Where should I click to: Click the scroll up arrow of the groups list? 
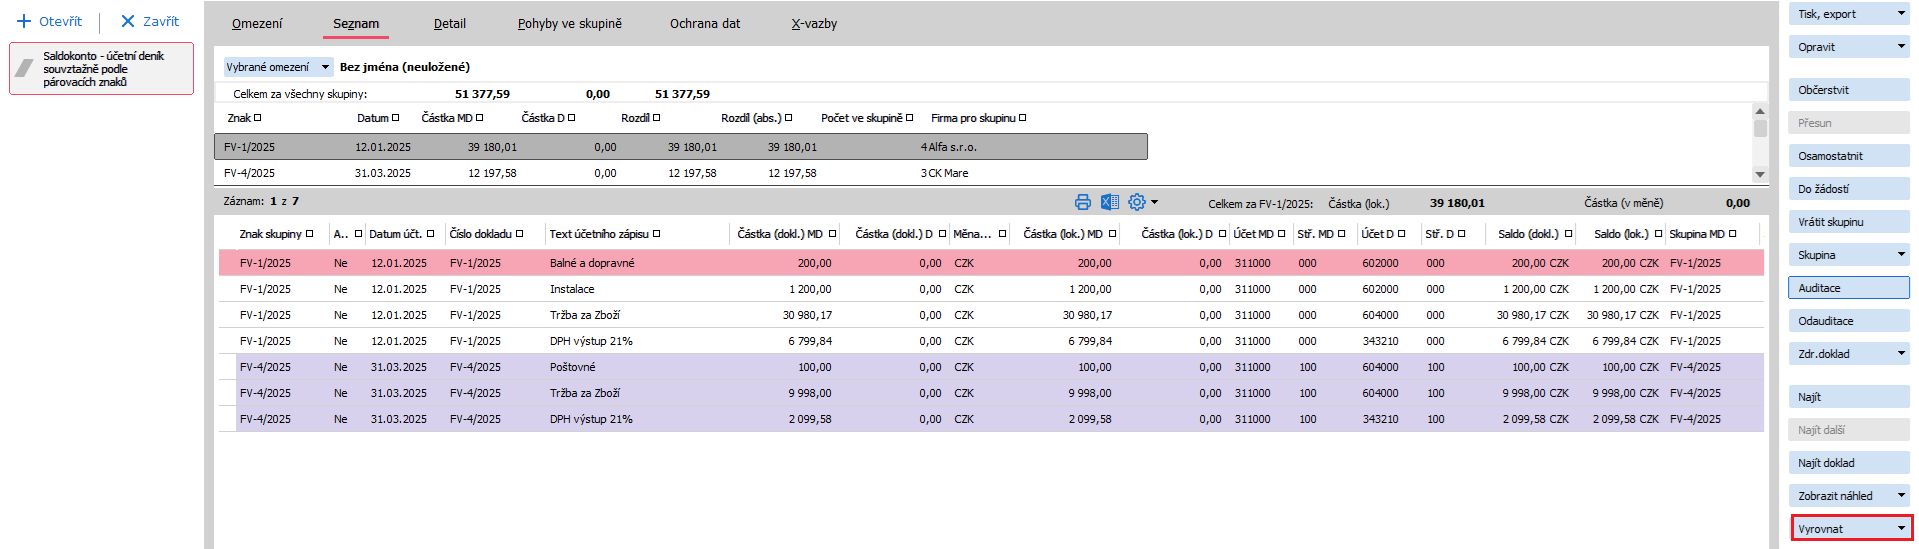tap(1759, 112)
